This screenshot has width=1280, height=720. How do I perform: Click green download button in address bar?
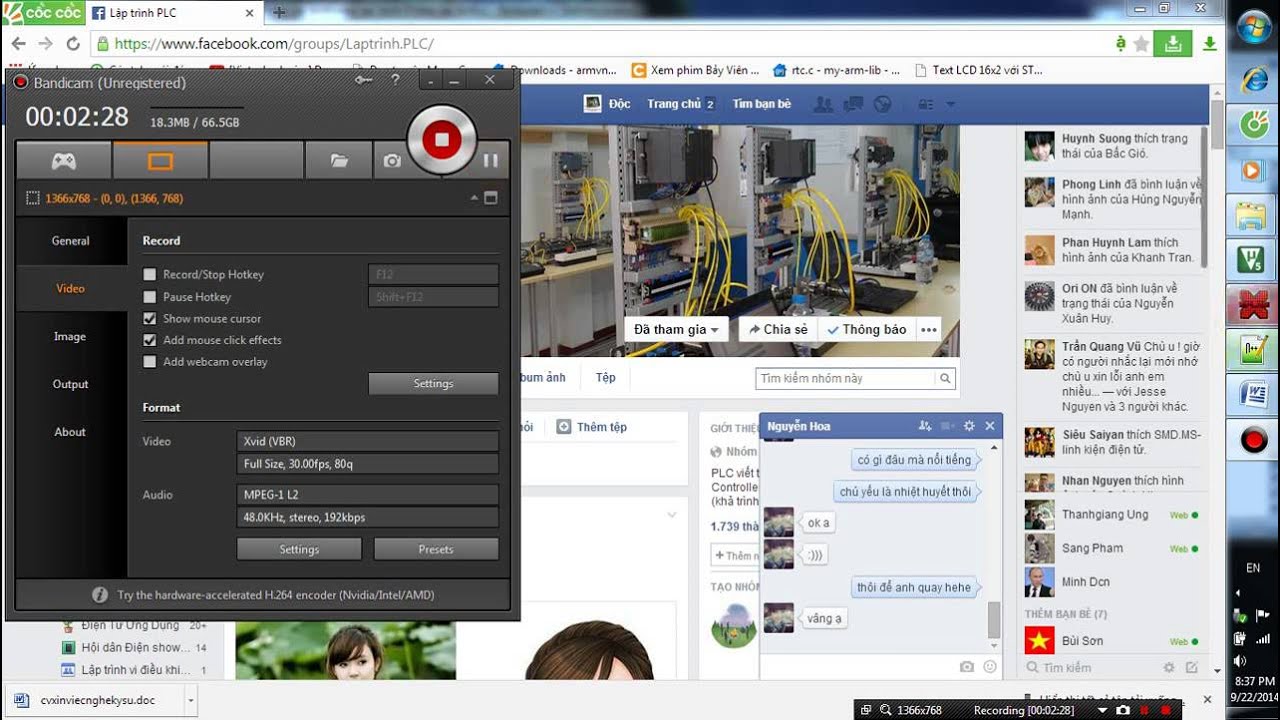click(x=1172, y=44)
